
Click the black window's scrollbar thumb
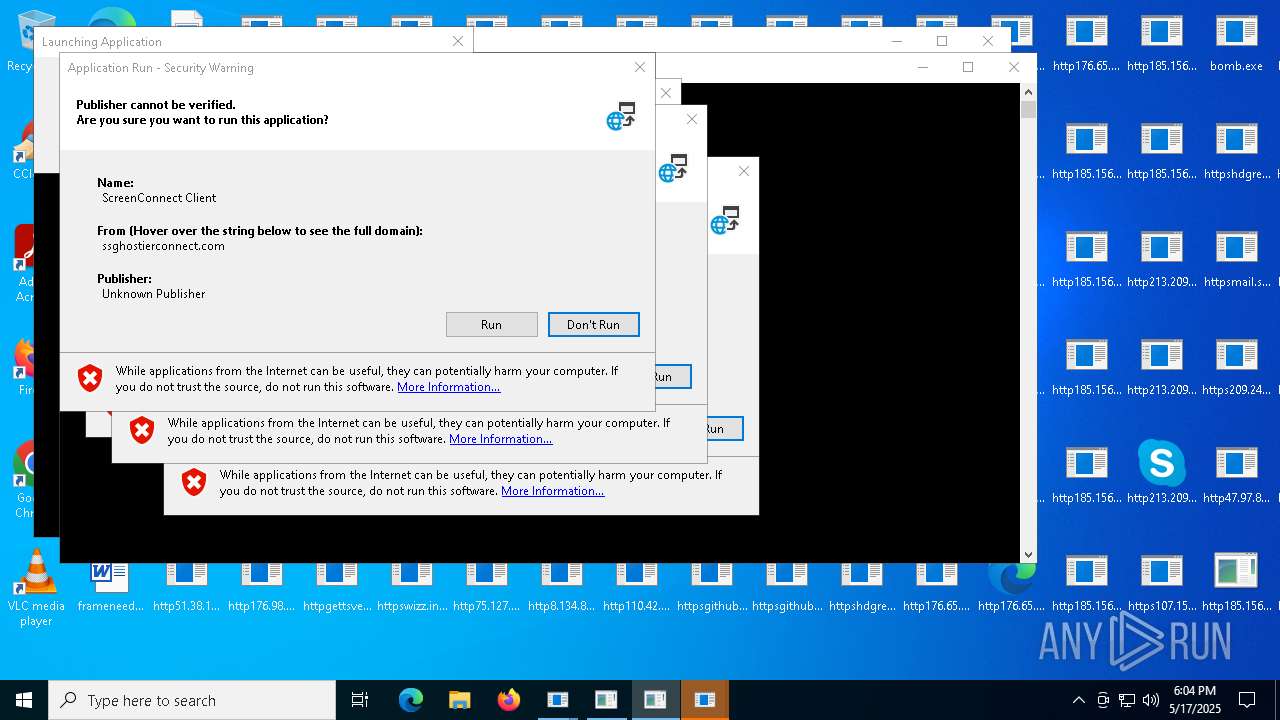(1028, 109)
